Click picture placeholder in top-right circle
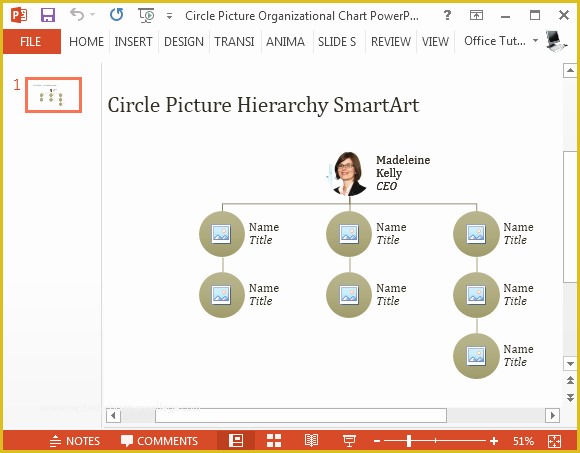580x453 pixels. (476, 234)
